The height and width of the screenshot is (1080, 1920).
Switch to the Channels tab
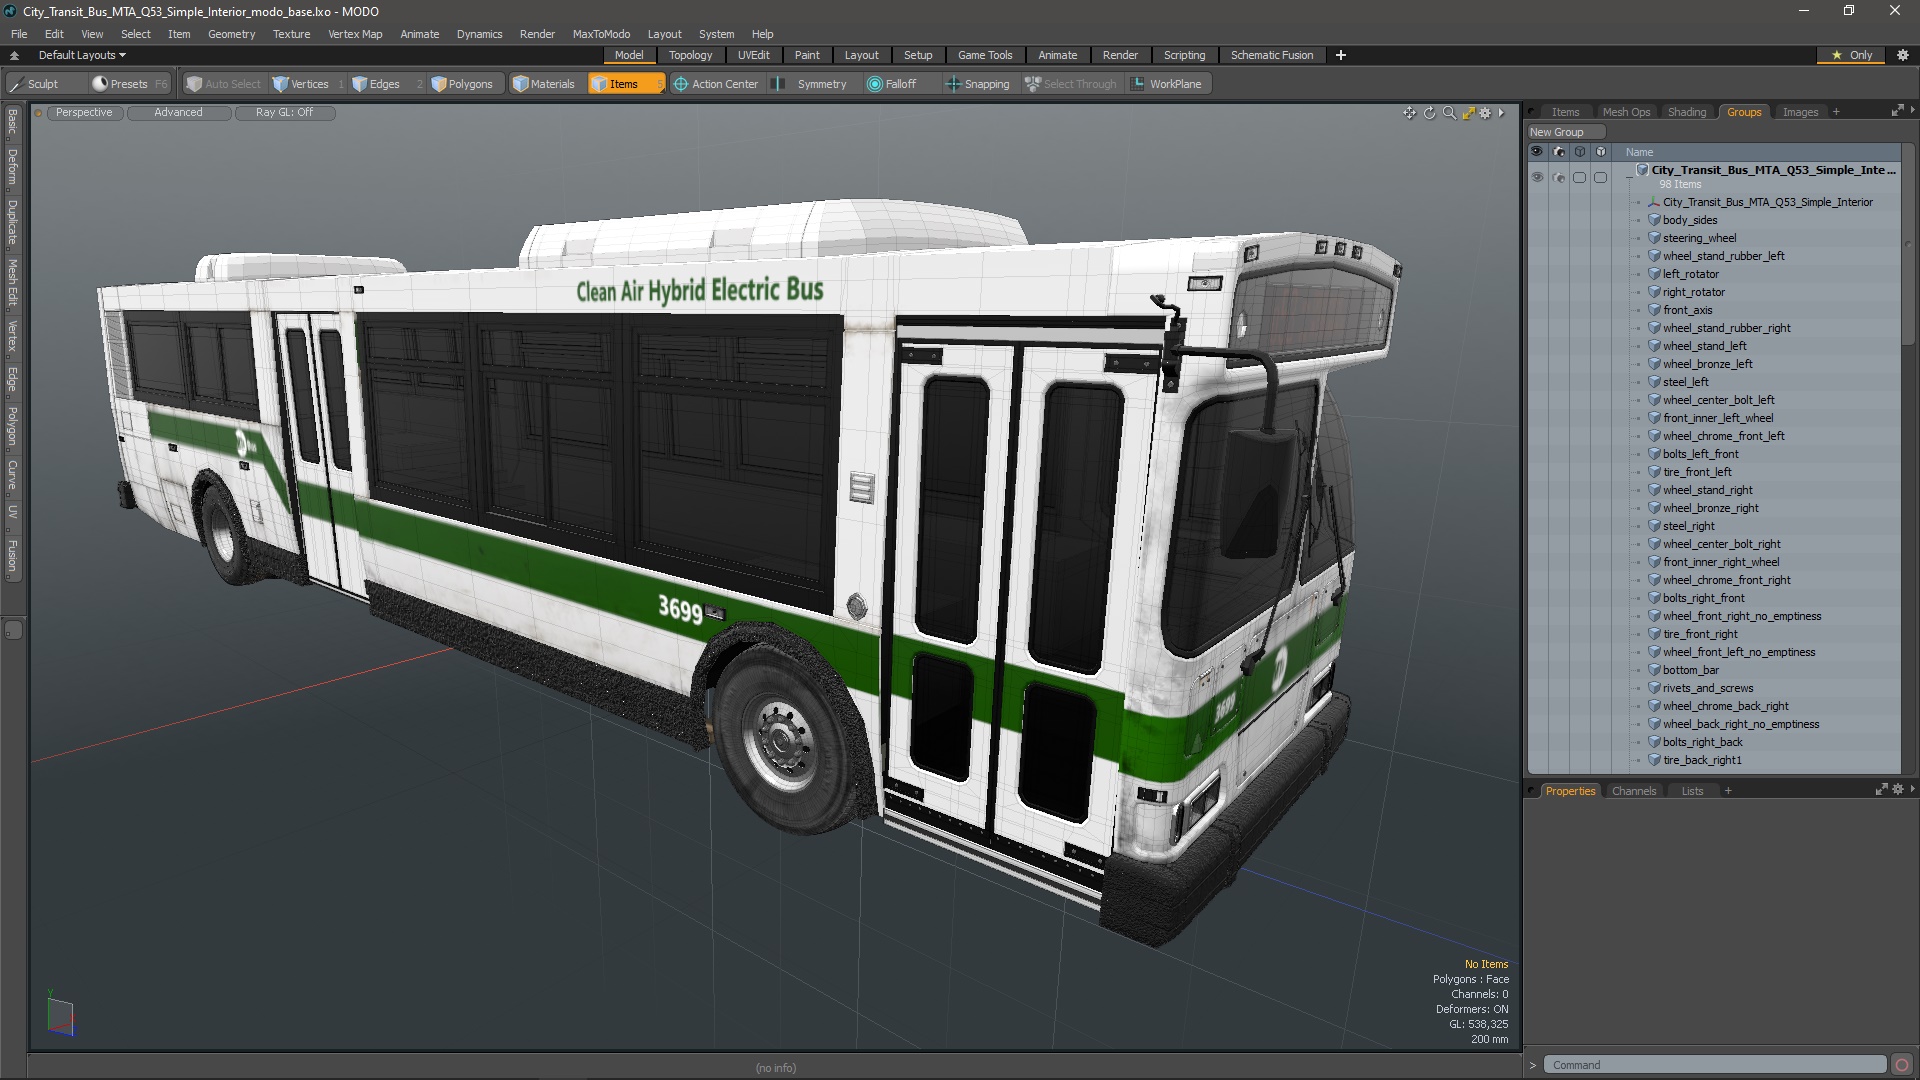pos(1634,791)
